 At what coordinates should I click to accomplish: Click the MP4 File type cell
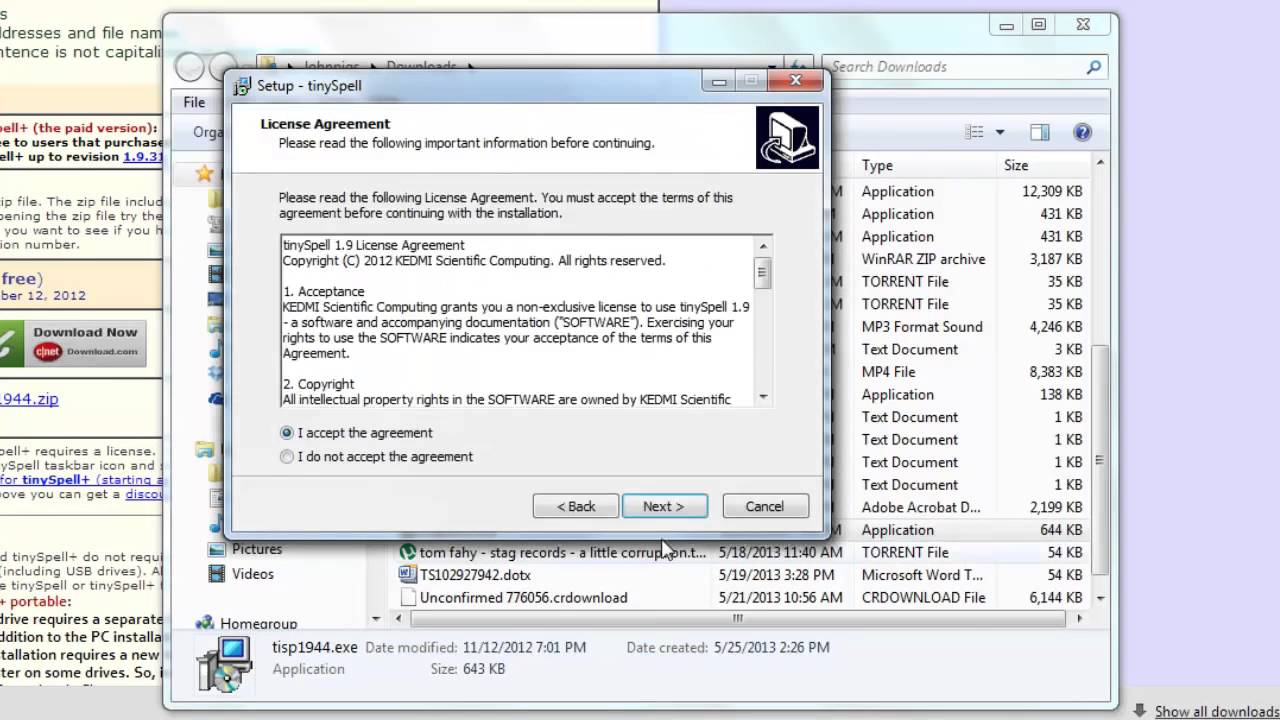pos(888,372)
